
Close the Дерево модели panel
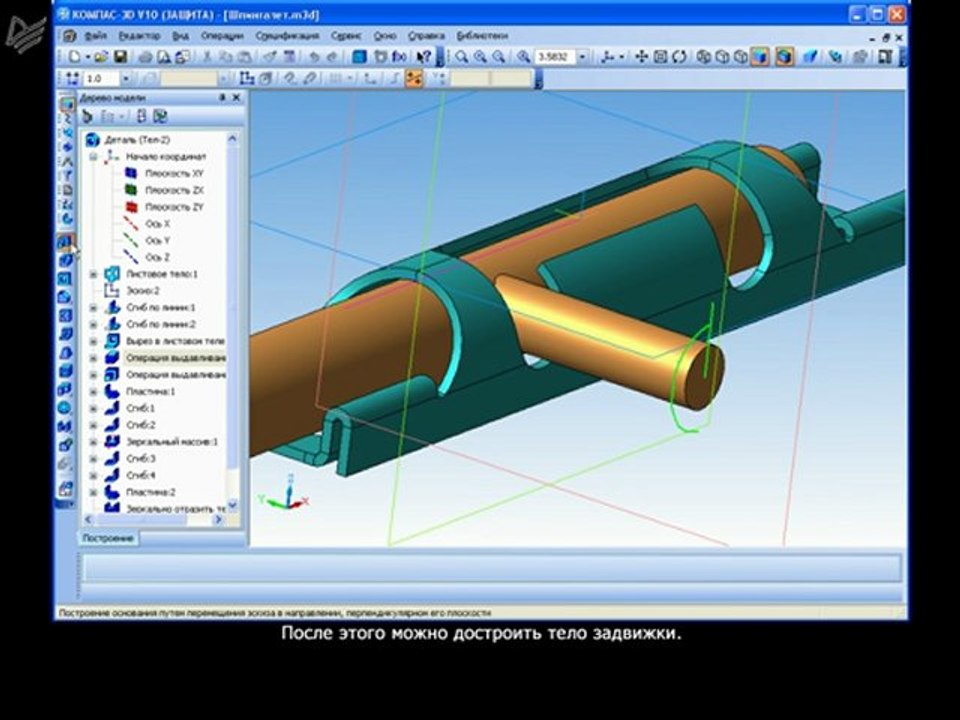[x=236, y=97]
